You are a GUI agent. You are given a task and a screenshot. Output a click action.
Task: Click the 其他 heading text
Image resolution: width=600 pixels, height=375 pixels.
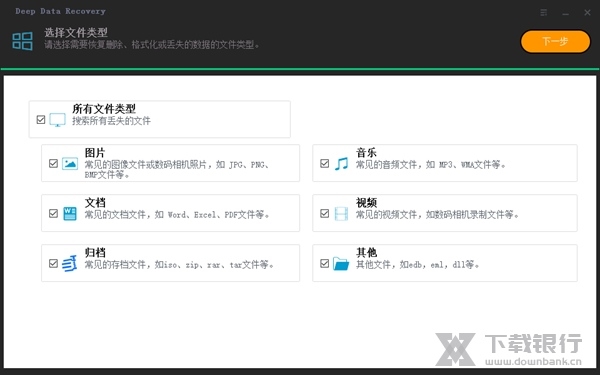pyautogui.click(x=366, y=253)
